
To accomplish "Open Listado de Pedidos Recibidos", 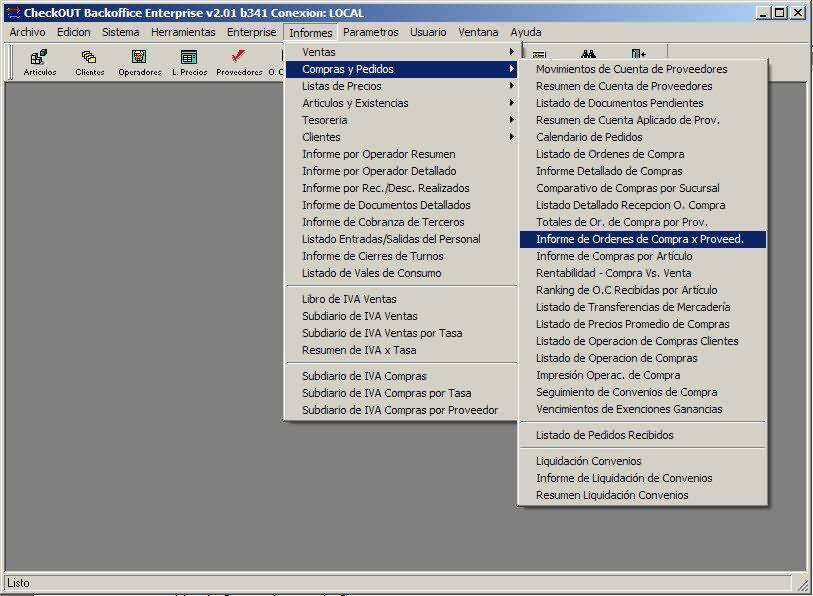I will (643, 435).
